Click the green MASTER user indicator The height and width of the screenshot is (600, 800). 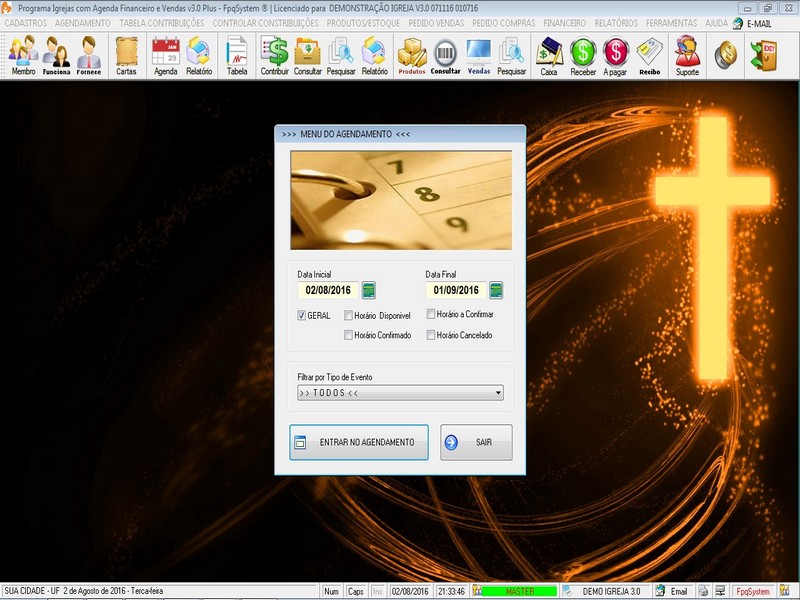[x=519, y=591]
